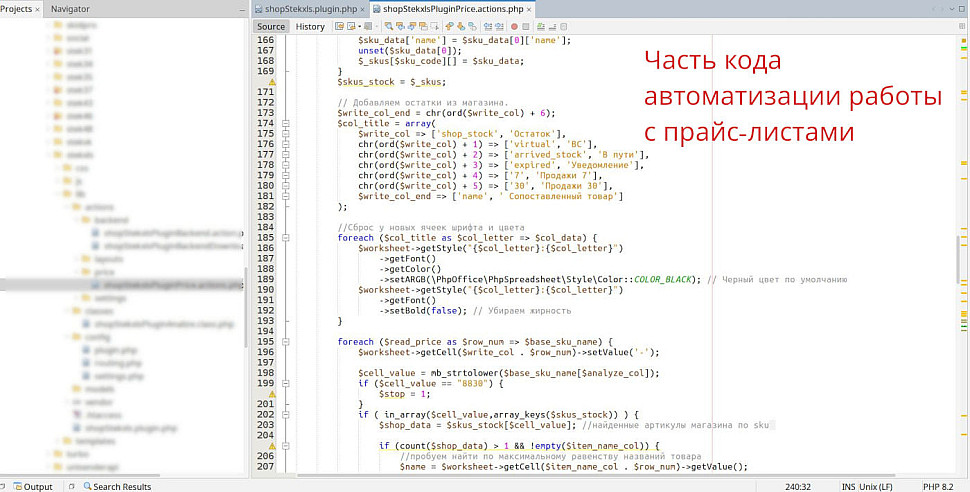Click the Find Selection magnifier icon
This screenshot has height=492, width=970.
pos(388,27)
